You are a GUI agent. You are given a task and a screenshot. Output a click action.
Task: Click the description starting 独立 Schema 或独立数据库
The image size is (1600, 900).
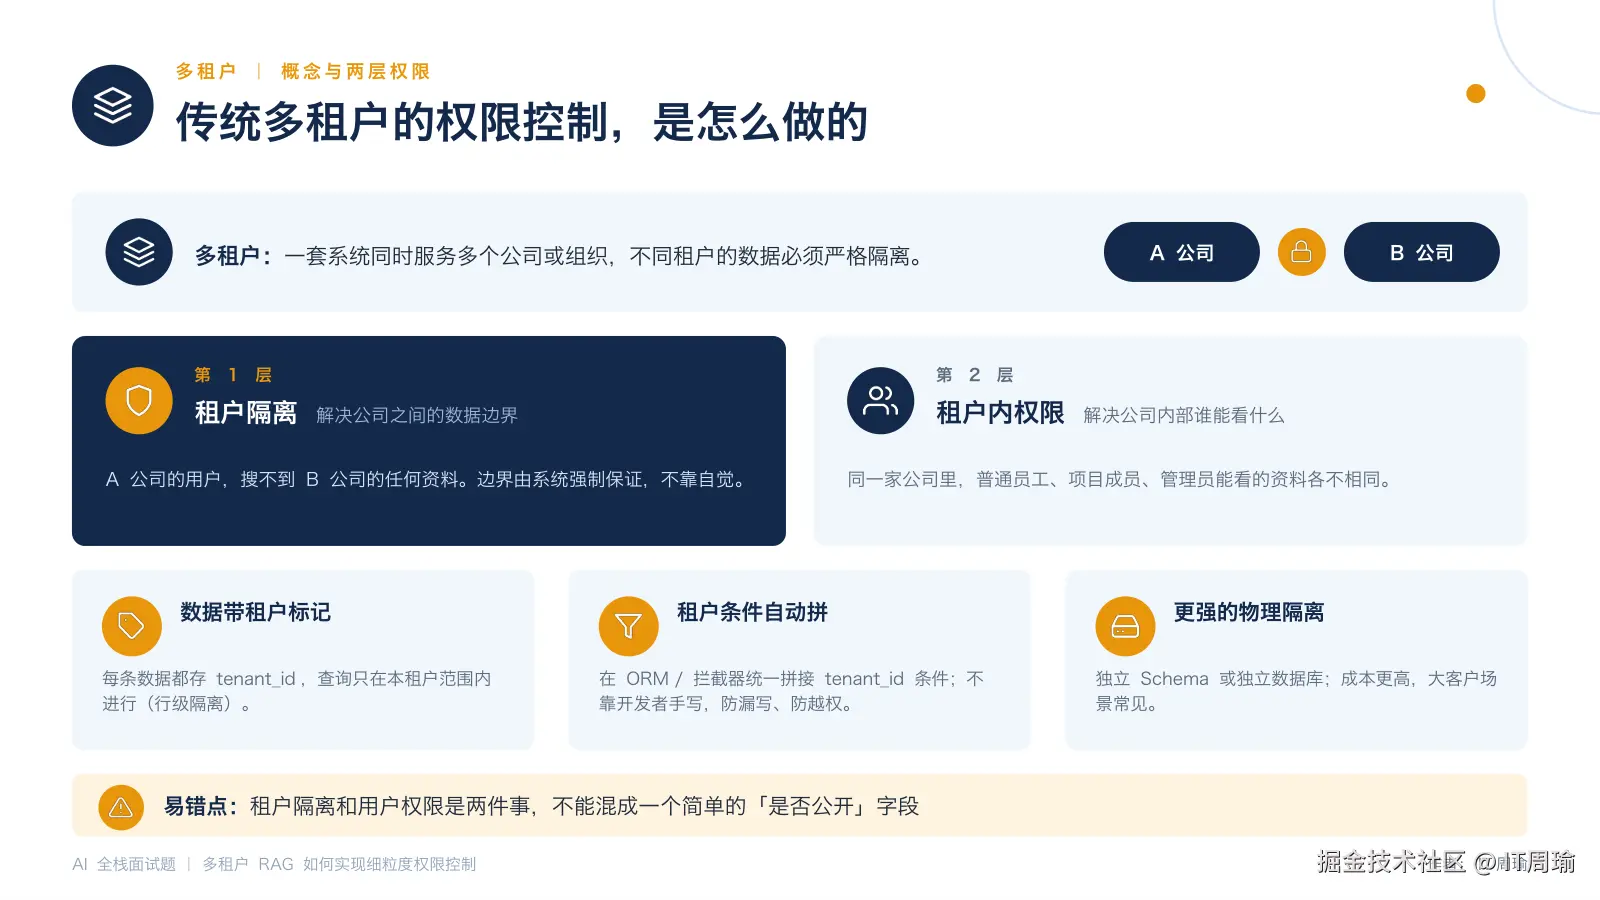[1296, 691]
